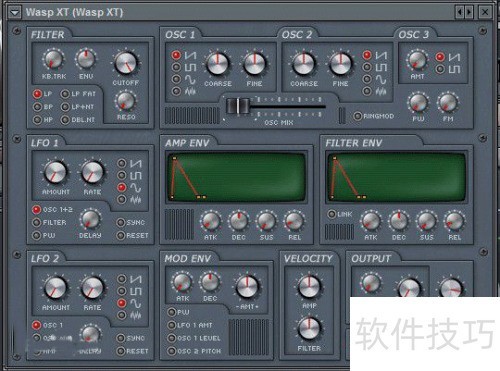Viewport: 500px width, 371px height.
Task: Toggle LFO 2 SYNC
Action: (x=121, y=338)
